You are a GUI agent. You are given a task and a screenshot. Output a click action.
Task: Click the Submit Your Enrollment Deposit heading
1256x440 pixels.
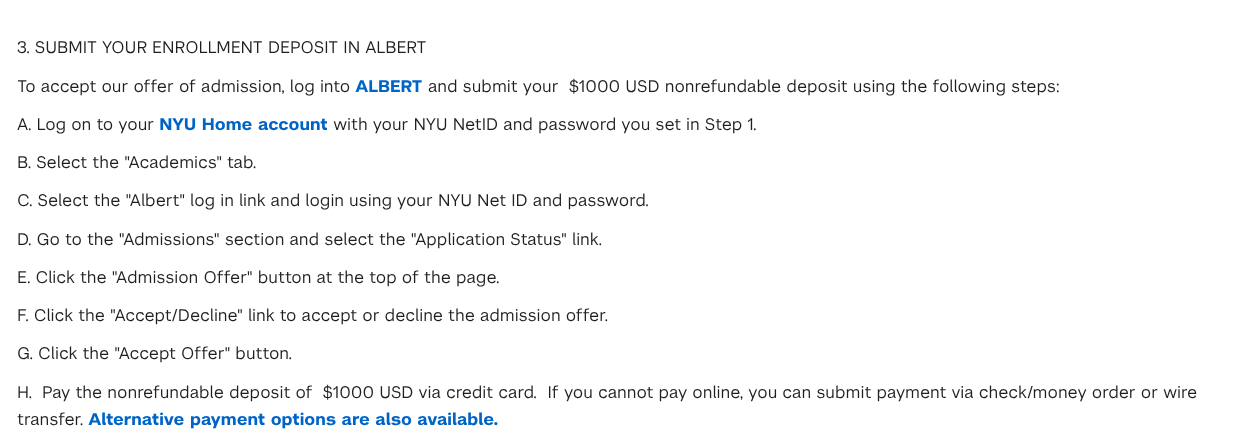coord(222,47)
